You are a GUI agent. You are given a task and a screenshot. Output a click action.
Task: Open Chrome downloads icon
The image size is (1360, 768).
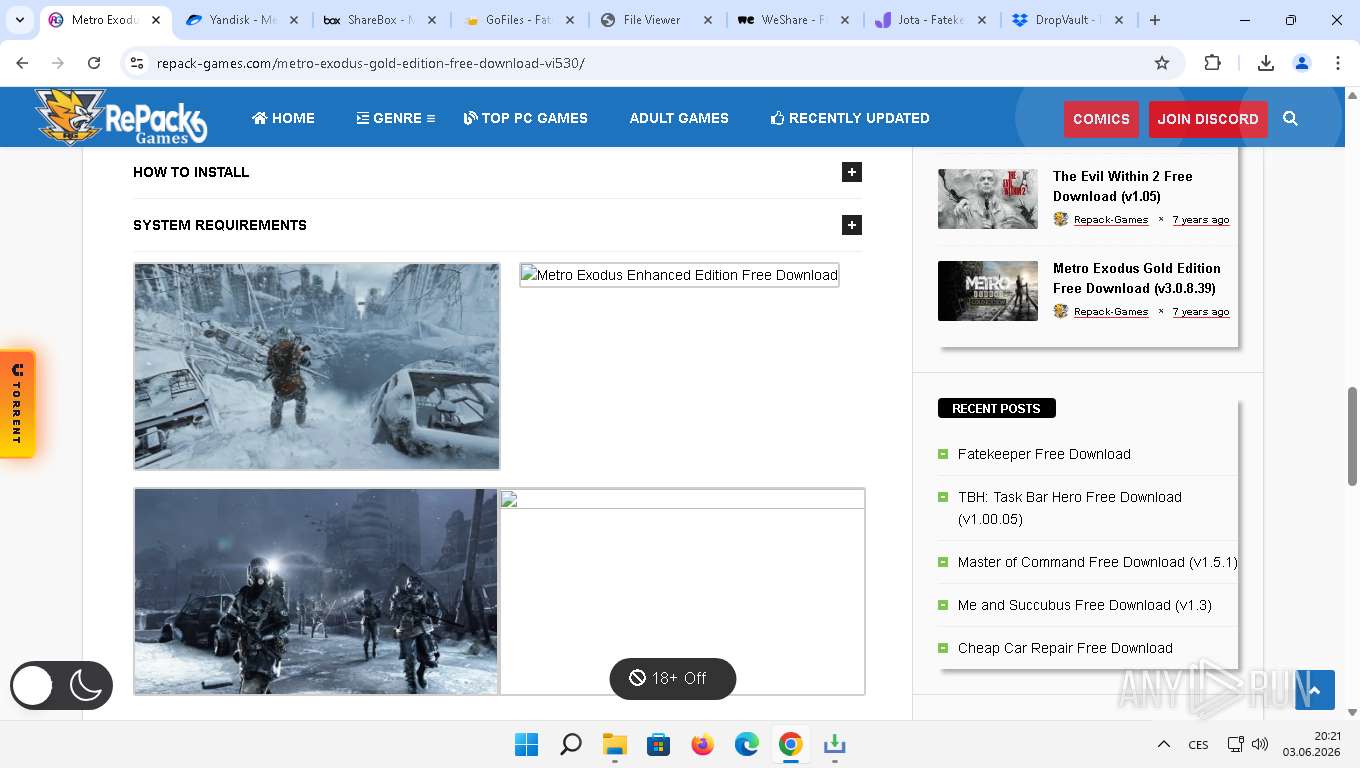pos(1265,63)
